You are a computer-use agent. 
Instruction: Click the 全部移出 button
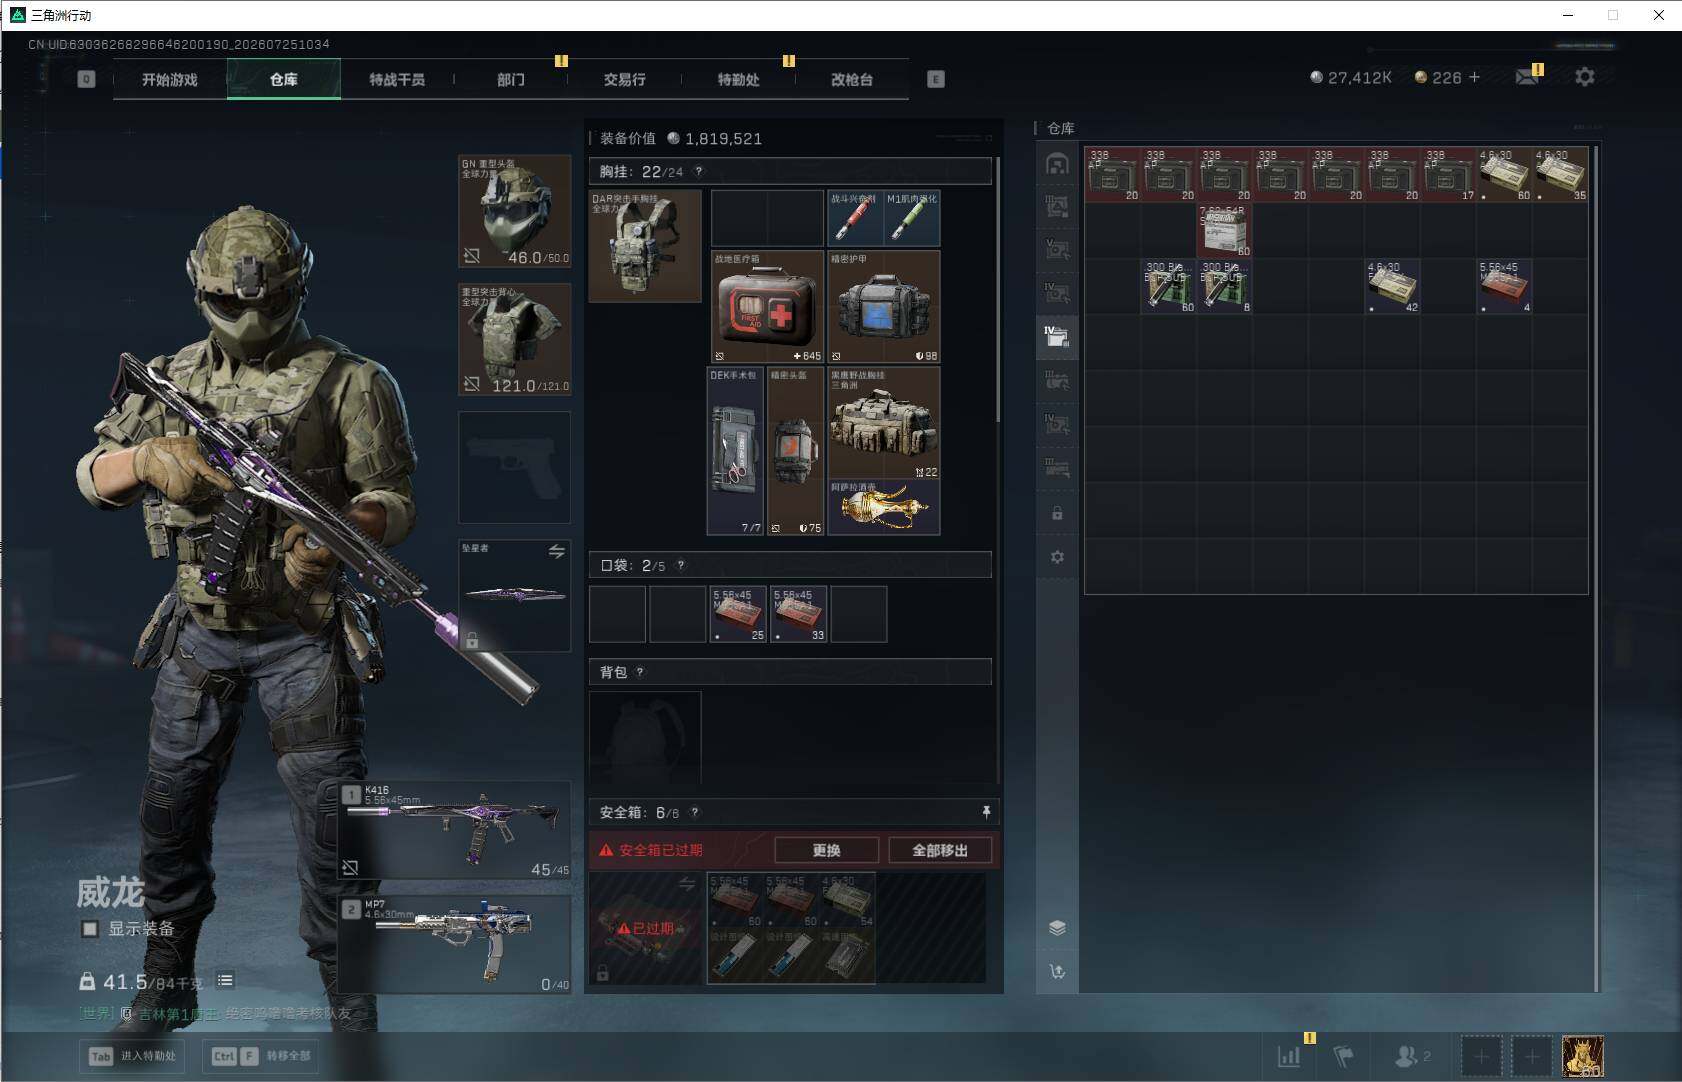(940, 850)
